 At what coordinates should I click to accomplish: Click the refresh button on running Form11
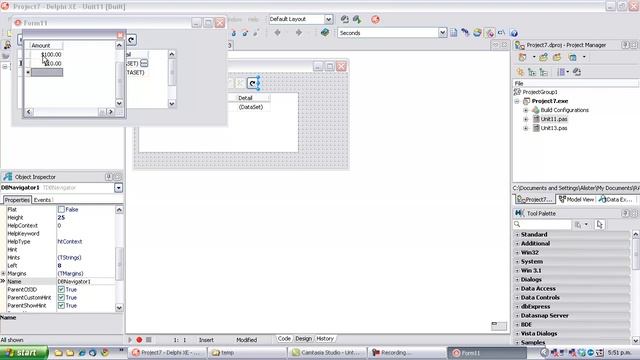pos(131,40)
